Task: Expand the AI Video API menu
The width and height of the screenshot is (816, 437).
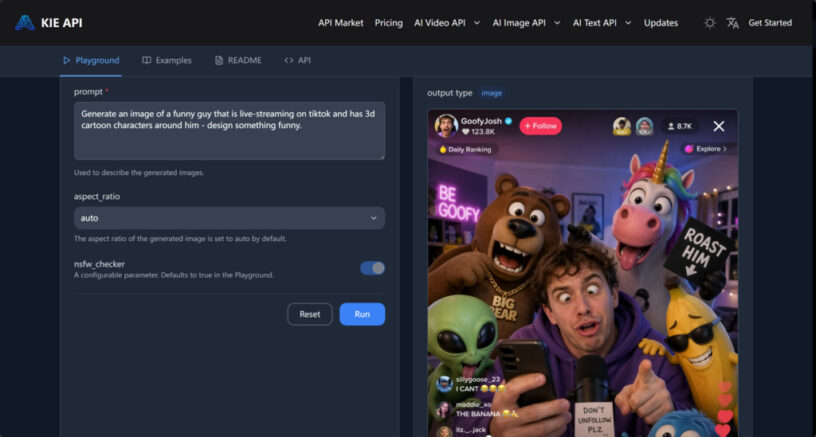Action: 446,22
